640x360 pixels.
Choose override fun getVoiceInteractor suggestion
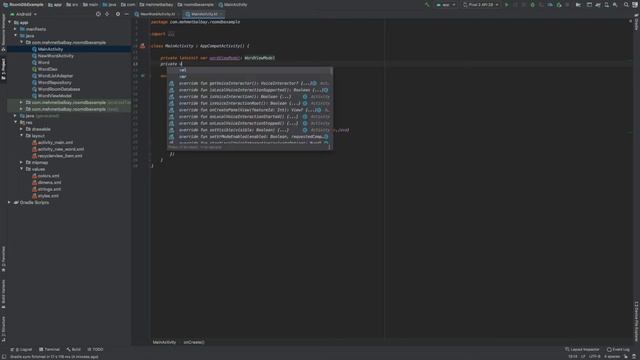coord(250,83)
